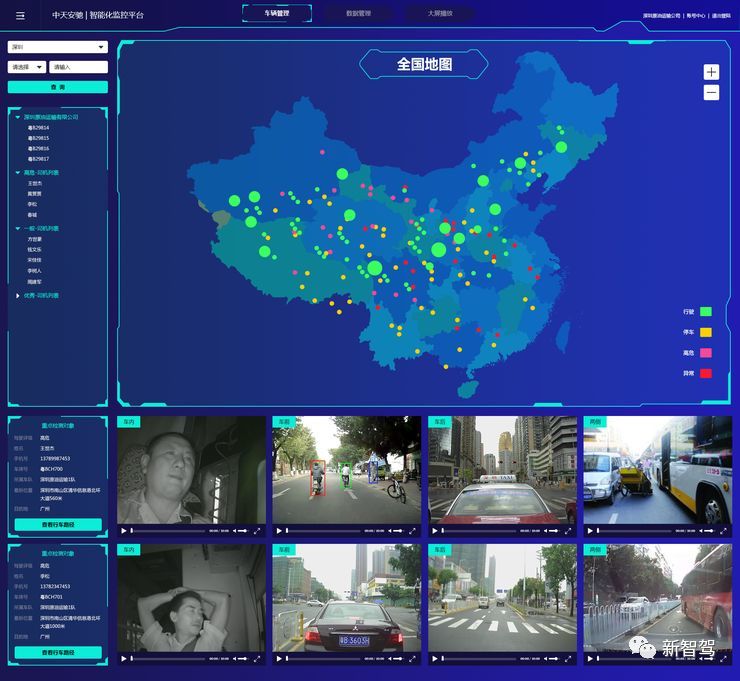Switch to the 车辆管理 tab

point(277,13)
